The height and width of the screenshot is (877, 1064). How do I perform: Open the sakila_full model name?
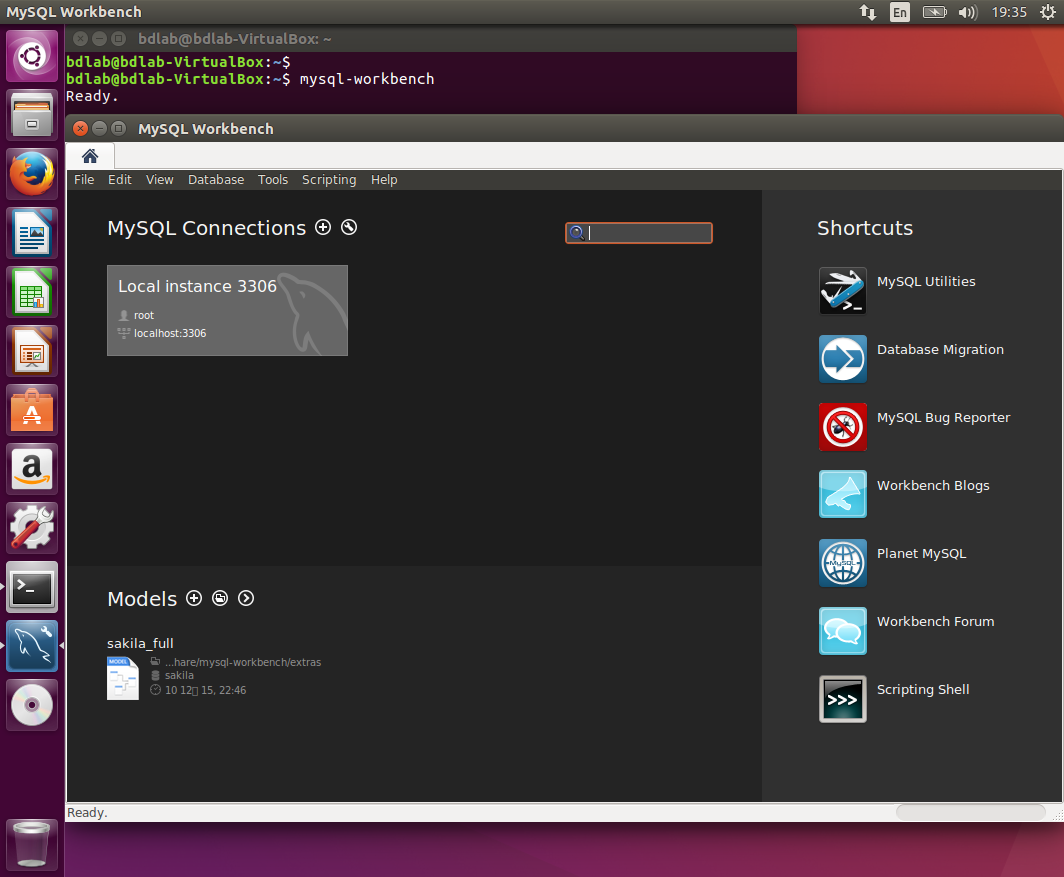[140, 643]
